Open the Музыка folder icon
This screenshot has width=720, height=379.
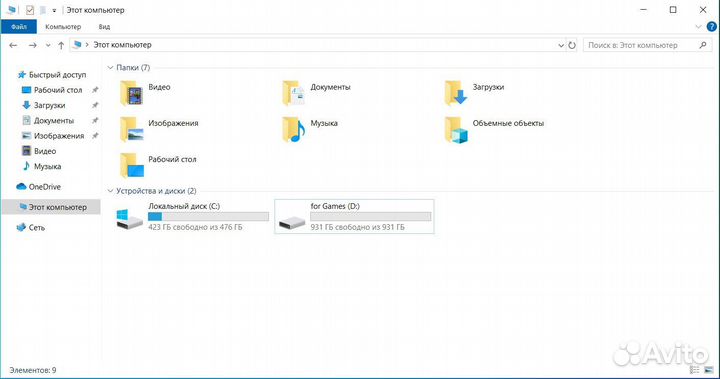[x=294, y=129]
